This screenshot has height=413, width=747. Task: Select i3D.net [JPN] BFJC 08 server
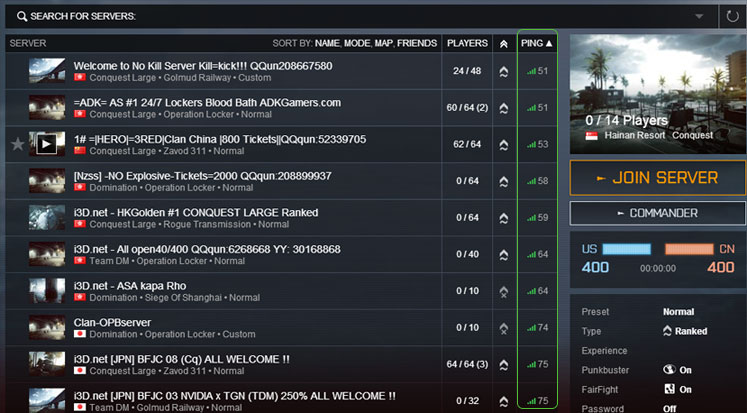pos(281,364)
